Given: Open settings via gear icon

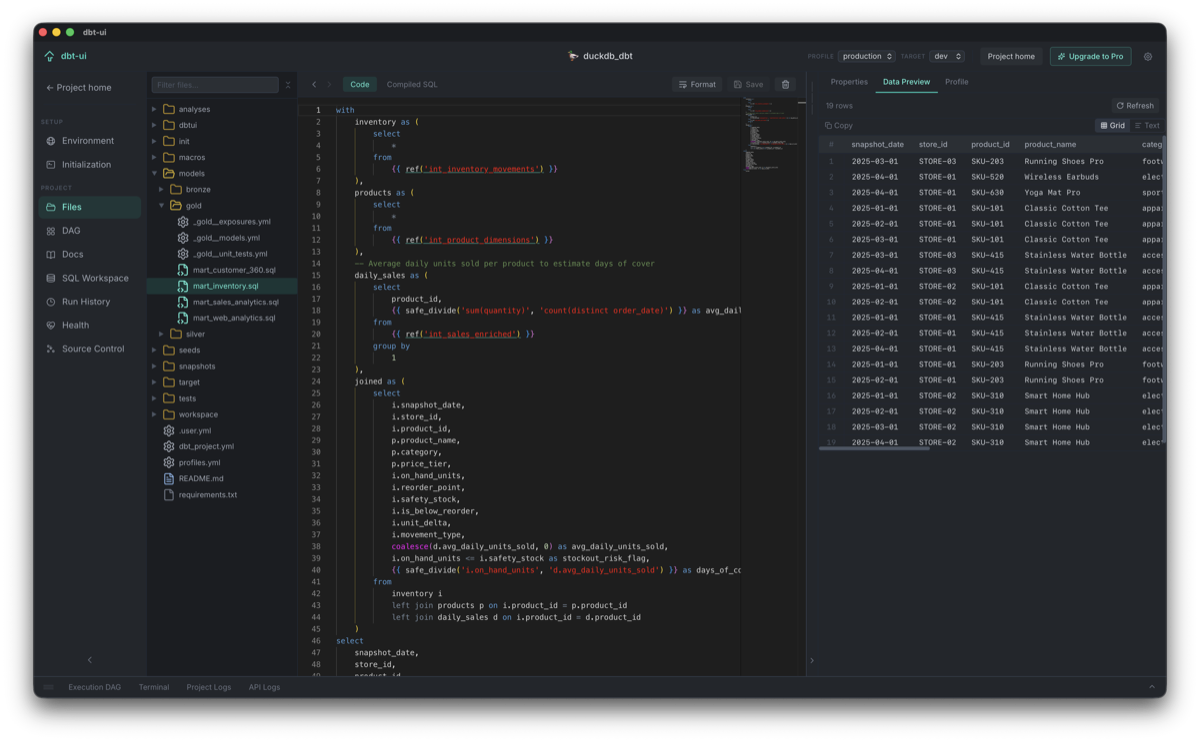Looking at the screenshot, I should coord(1148,57).
